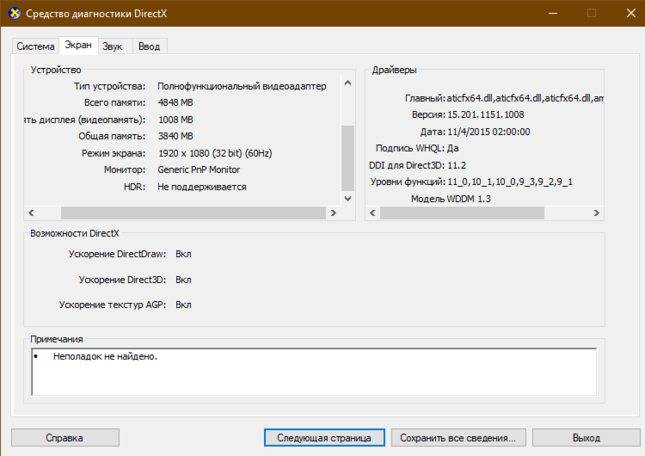Click the '4848 MB' total memory value
The image size is (645, 456).
click(x=176, y=103)
